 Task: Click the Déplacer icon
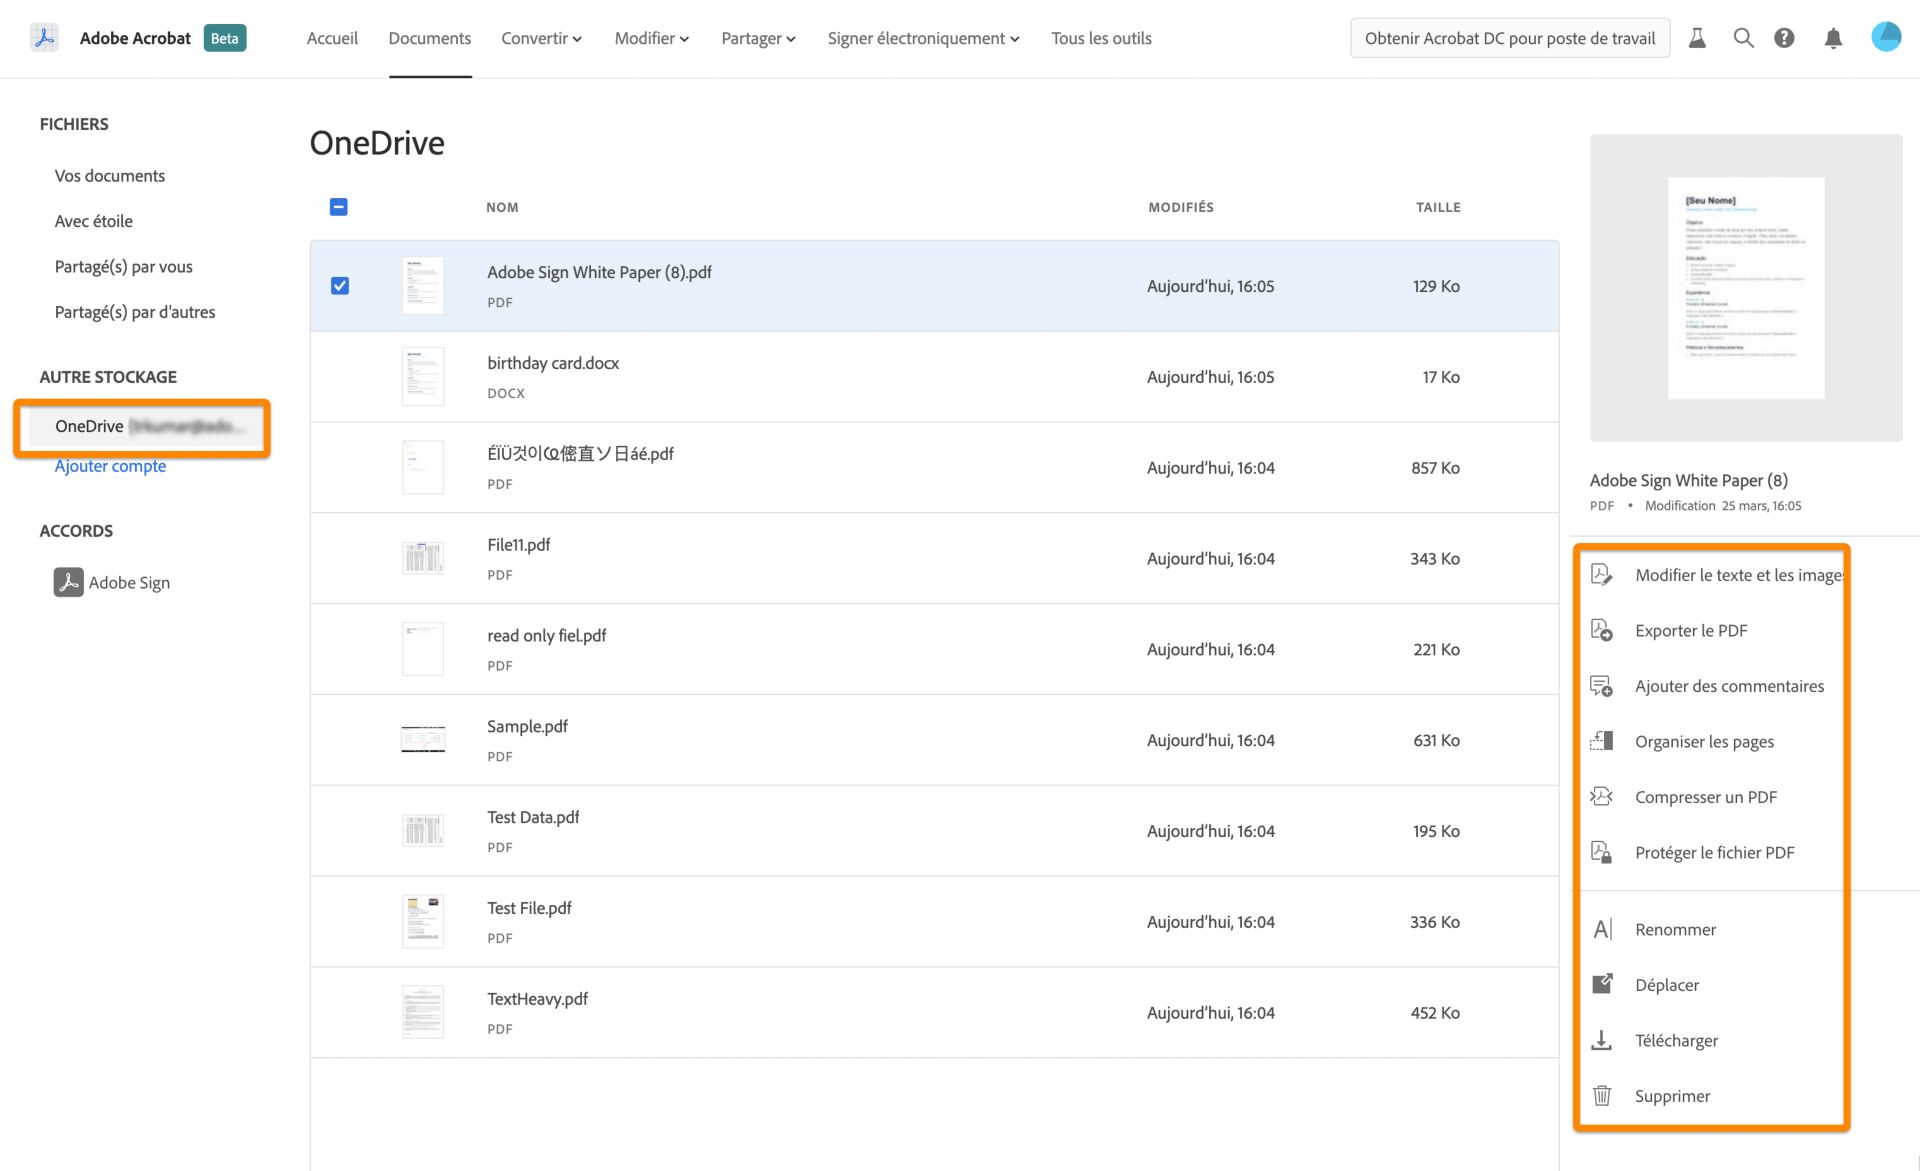click(x=1601, y=984)
